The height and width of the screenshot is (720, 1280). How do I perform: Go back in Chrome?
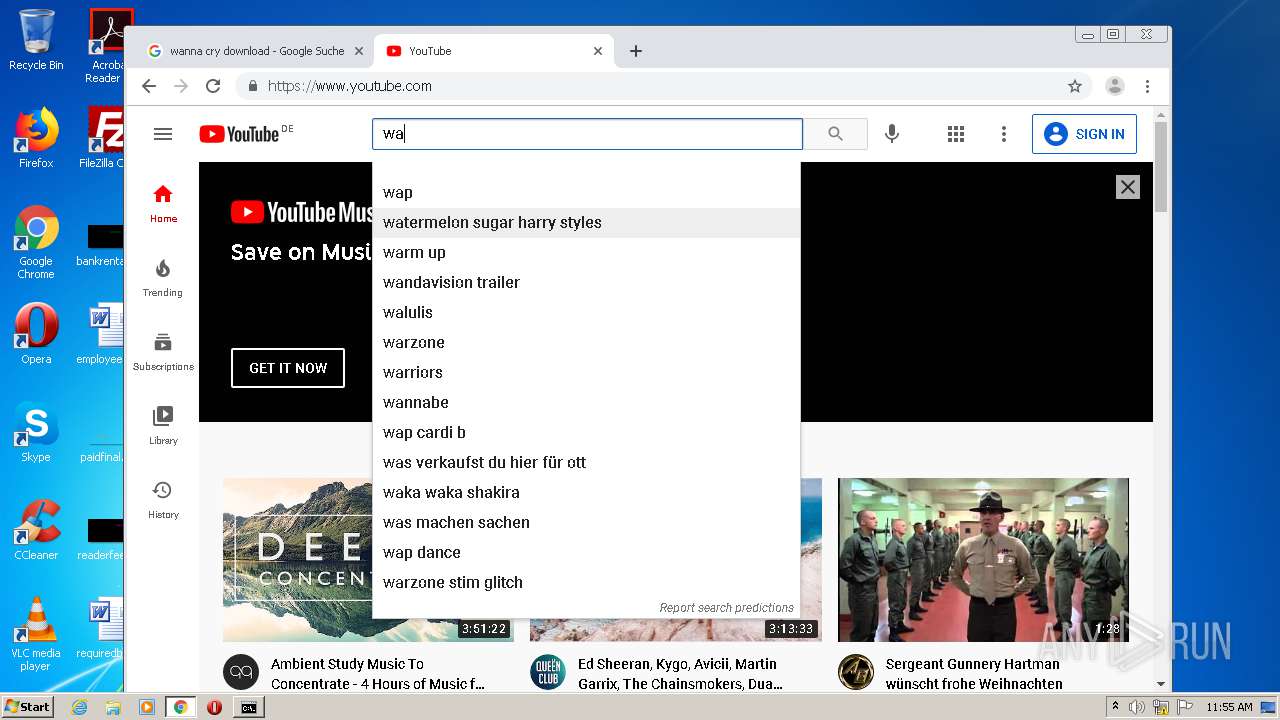(149, 86)
